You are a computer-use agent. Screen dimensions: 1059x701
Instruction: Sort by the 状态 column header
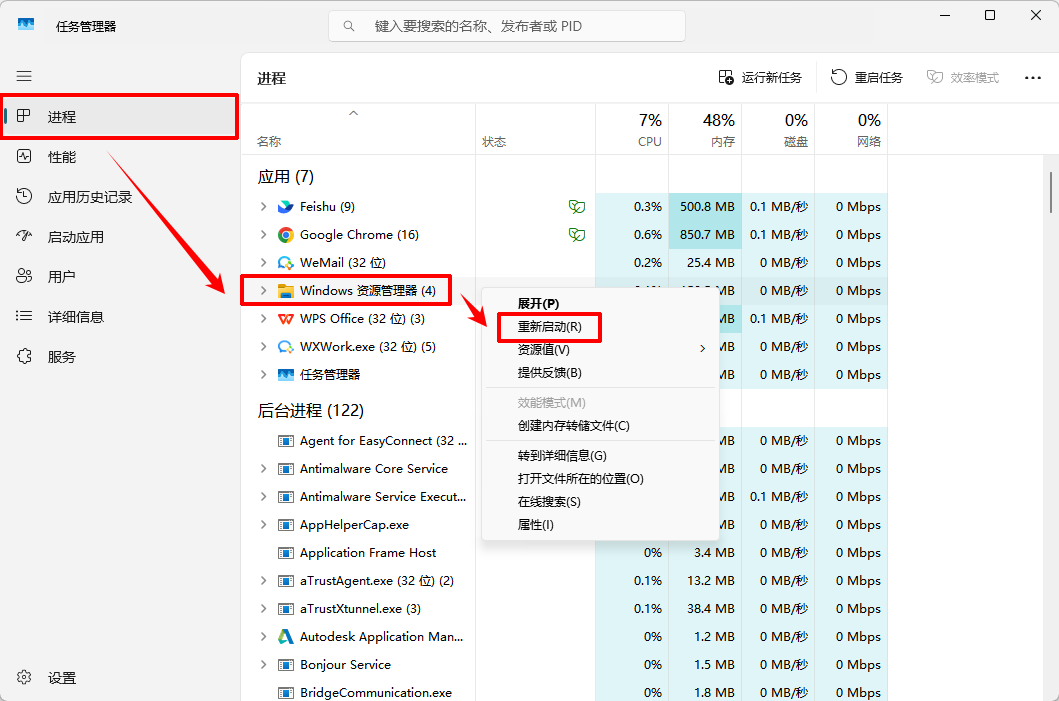(536, 130)
